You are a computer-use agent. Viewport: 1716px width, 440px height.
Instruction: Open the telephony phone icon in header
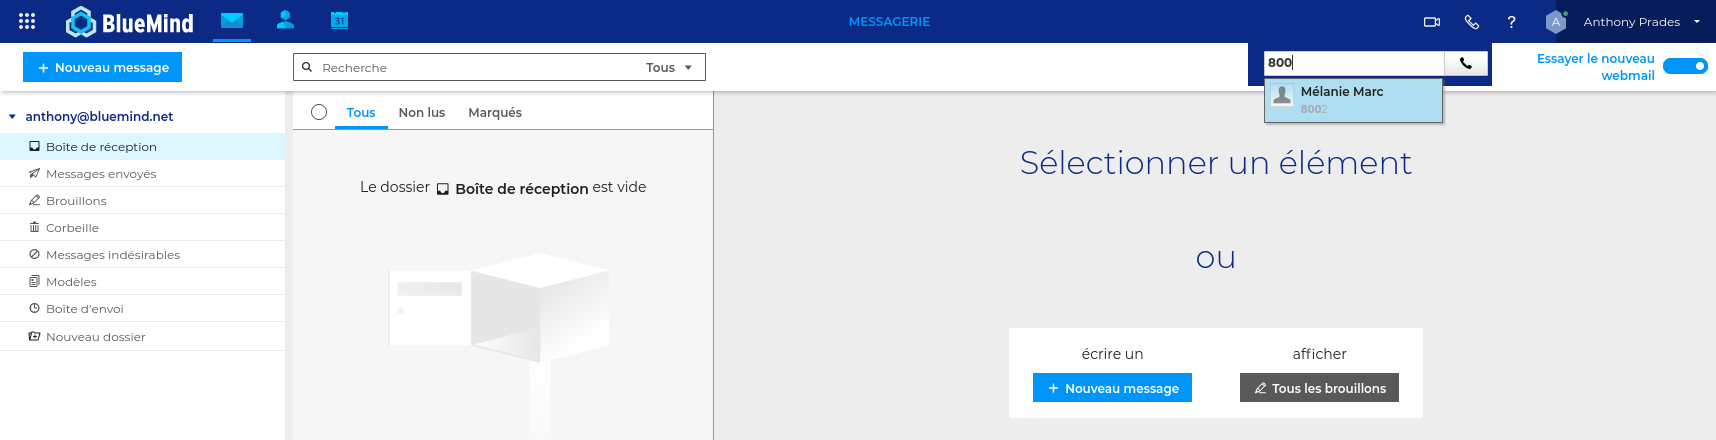tap(1472, 21)
